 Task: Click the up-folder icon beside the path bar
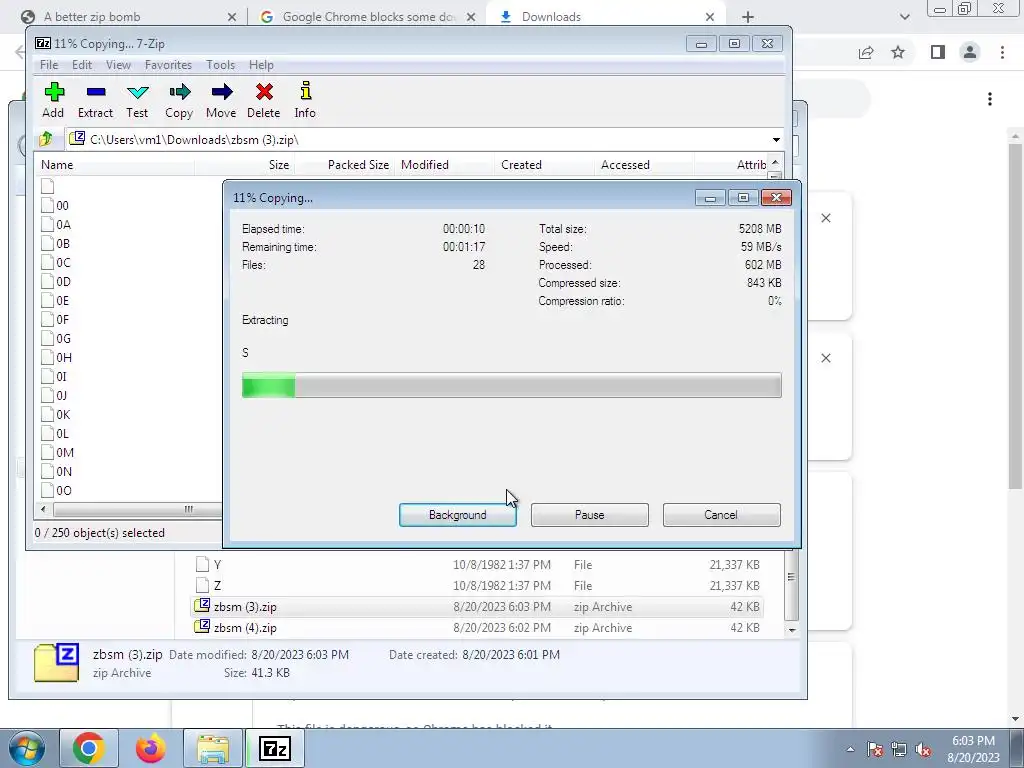(x=46, y=139)
